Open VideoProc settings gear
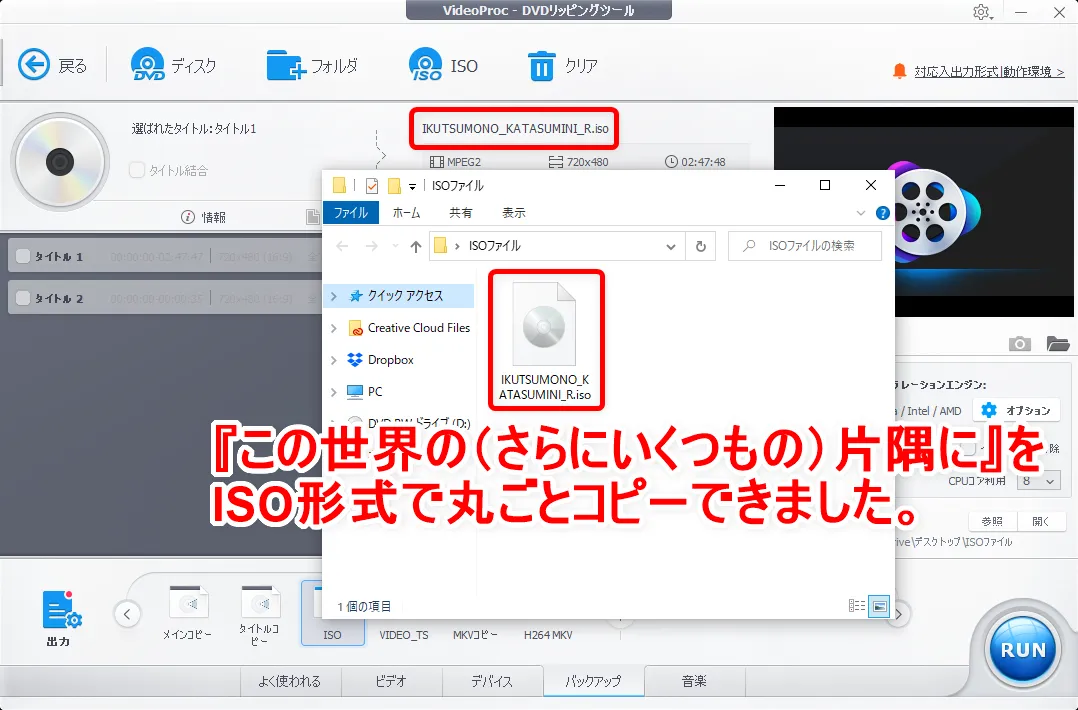Image resolution: width=1078 pixels, height=710 pixels. pos(982,12)
